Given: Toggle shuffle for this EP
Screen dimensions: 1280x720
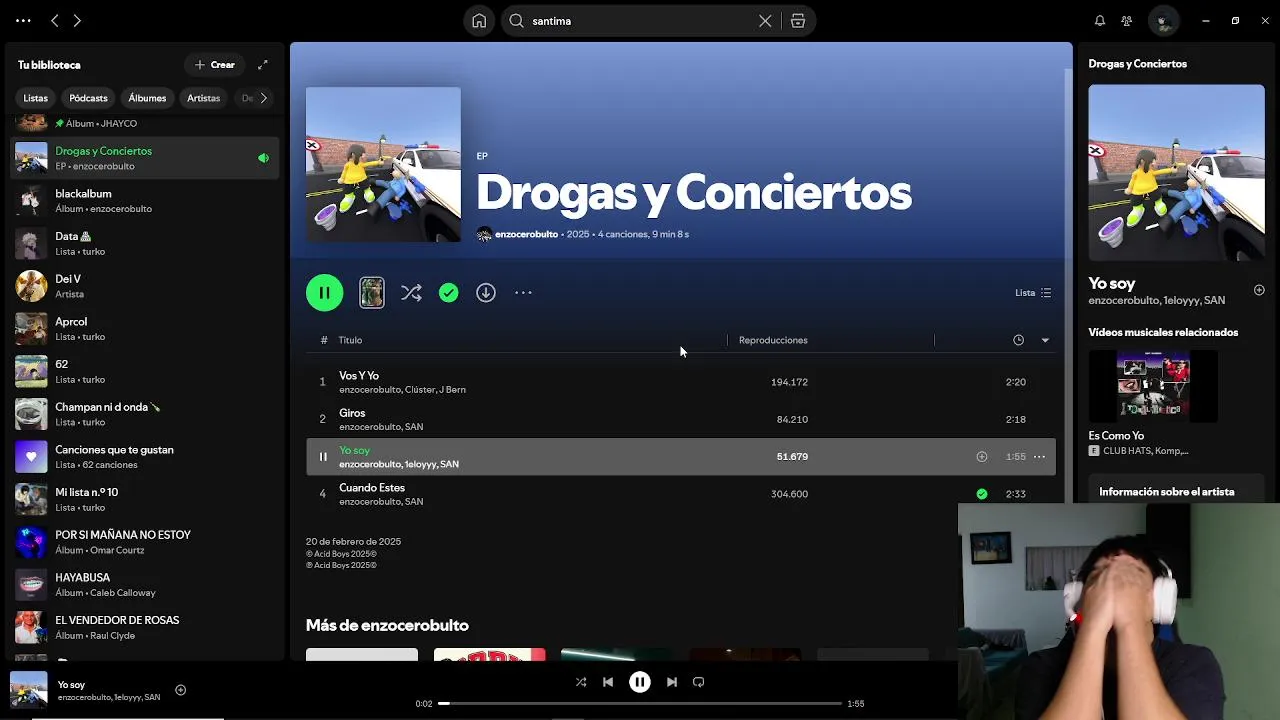Looking at the screenshot, I should point(411,293).
